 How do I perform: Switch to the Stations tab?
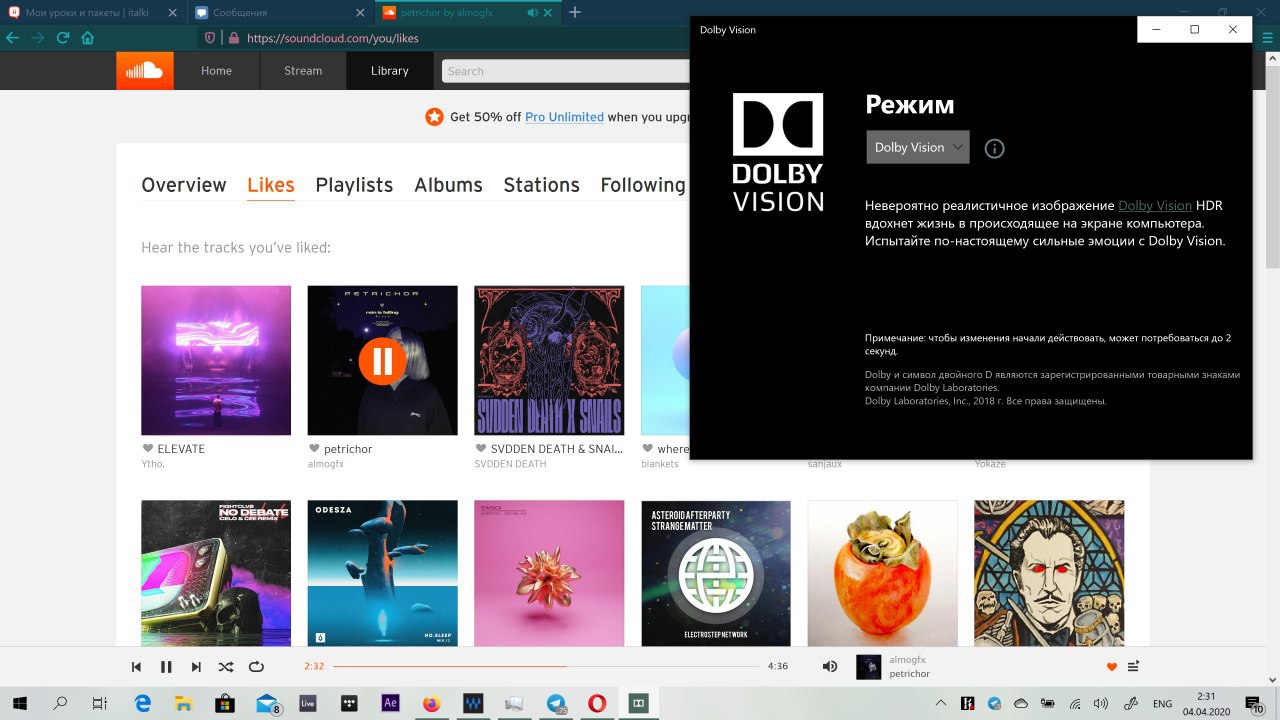[x=541, y=185]
